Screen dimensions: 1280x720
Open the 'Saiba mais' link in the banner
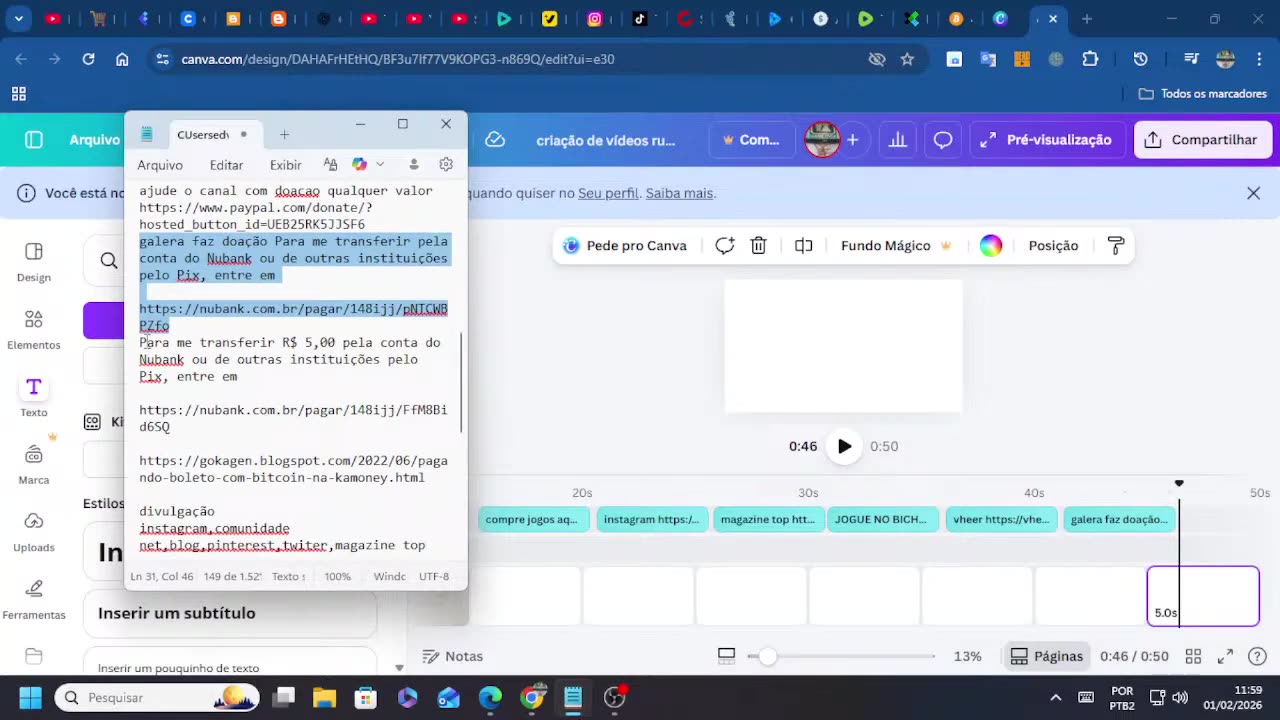(679, 193)
